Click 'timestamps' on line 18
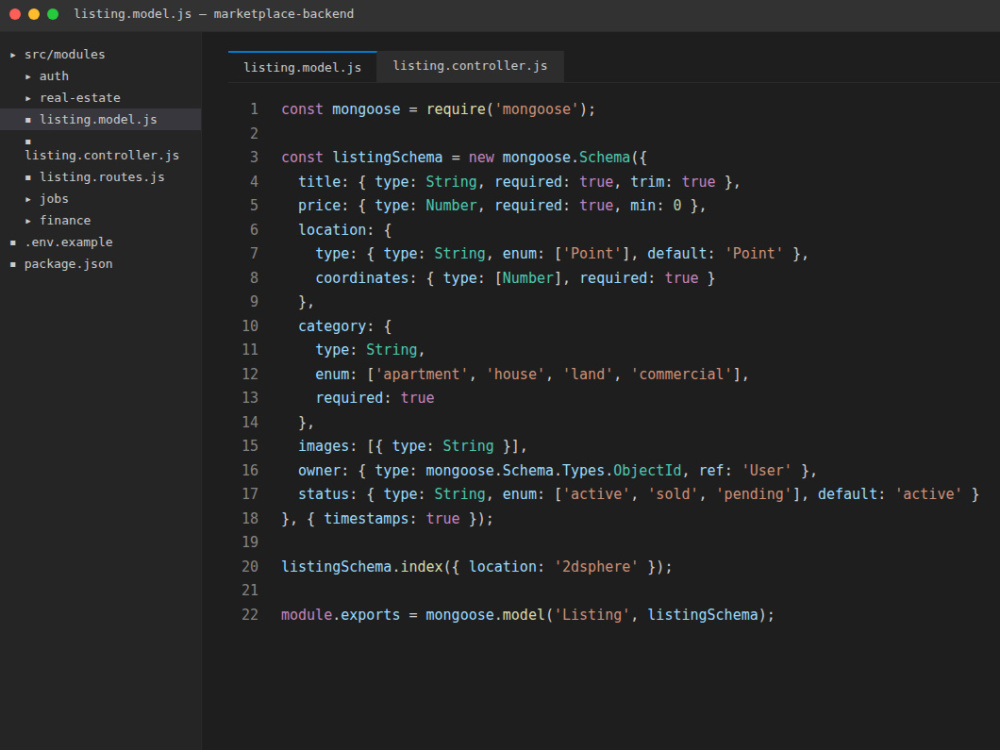This screenshot has height=750, width=1000. tap(366, 518)
